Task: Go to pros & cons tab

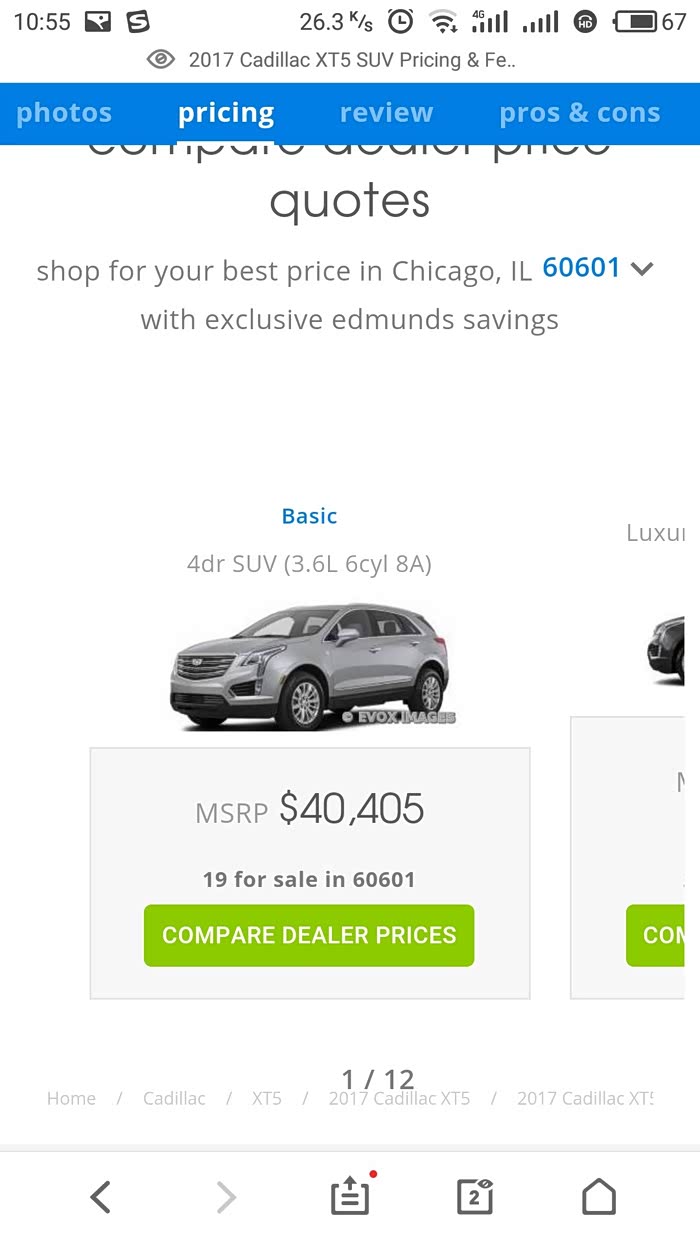Action: click(x=579, y=113)
